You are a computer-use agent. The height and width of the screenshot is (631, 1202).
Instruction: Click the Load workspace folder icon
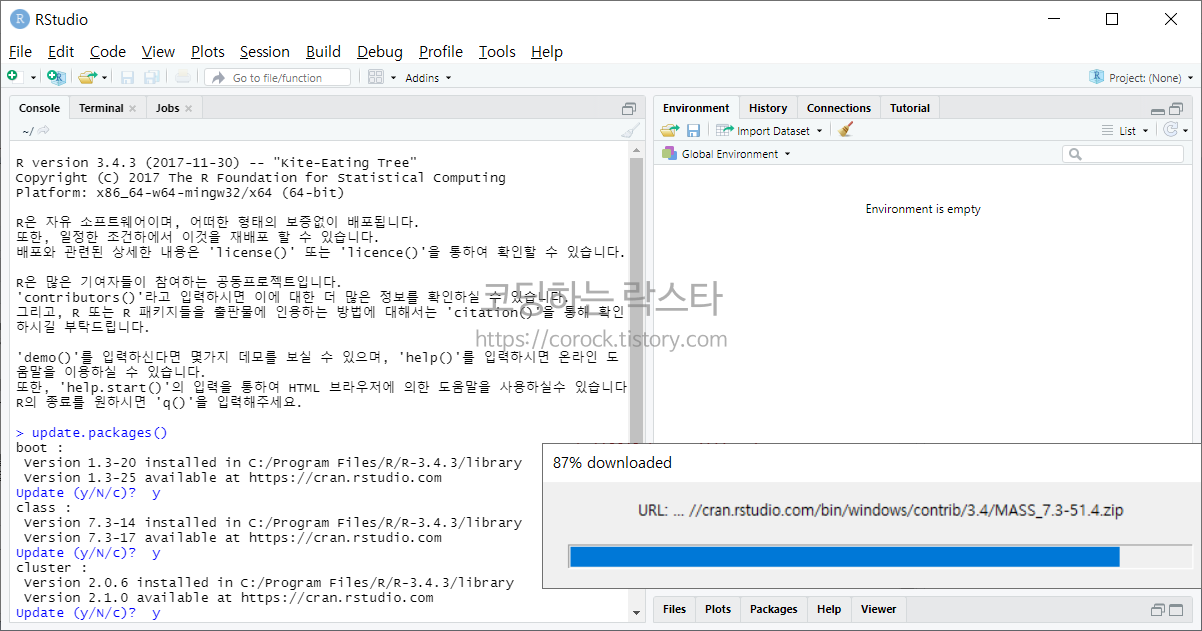670,130
